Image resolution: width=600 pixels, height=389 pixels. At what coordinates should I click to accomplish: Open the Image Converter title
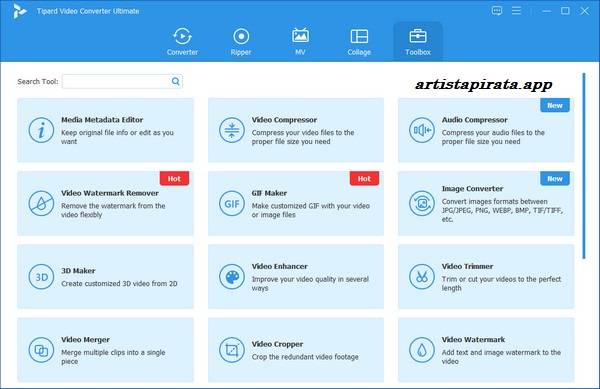point(472,189)
